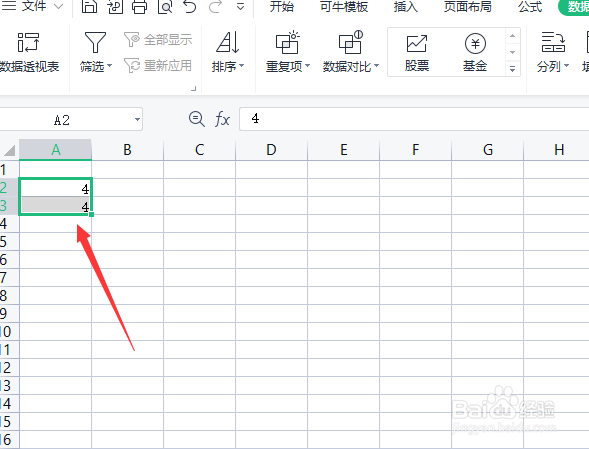Expand the data type gallery more arrow

(x=512, y=69)
